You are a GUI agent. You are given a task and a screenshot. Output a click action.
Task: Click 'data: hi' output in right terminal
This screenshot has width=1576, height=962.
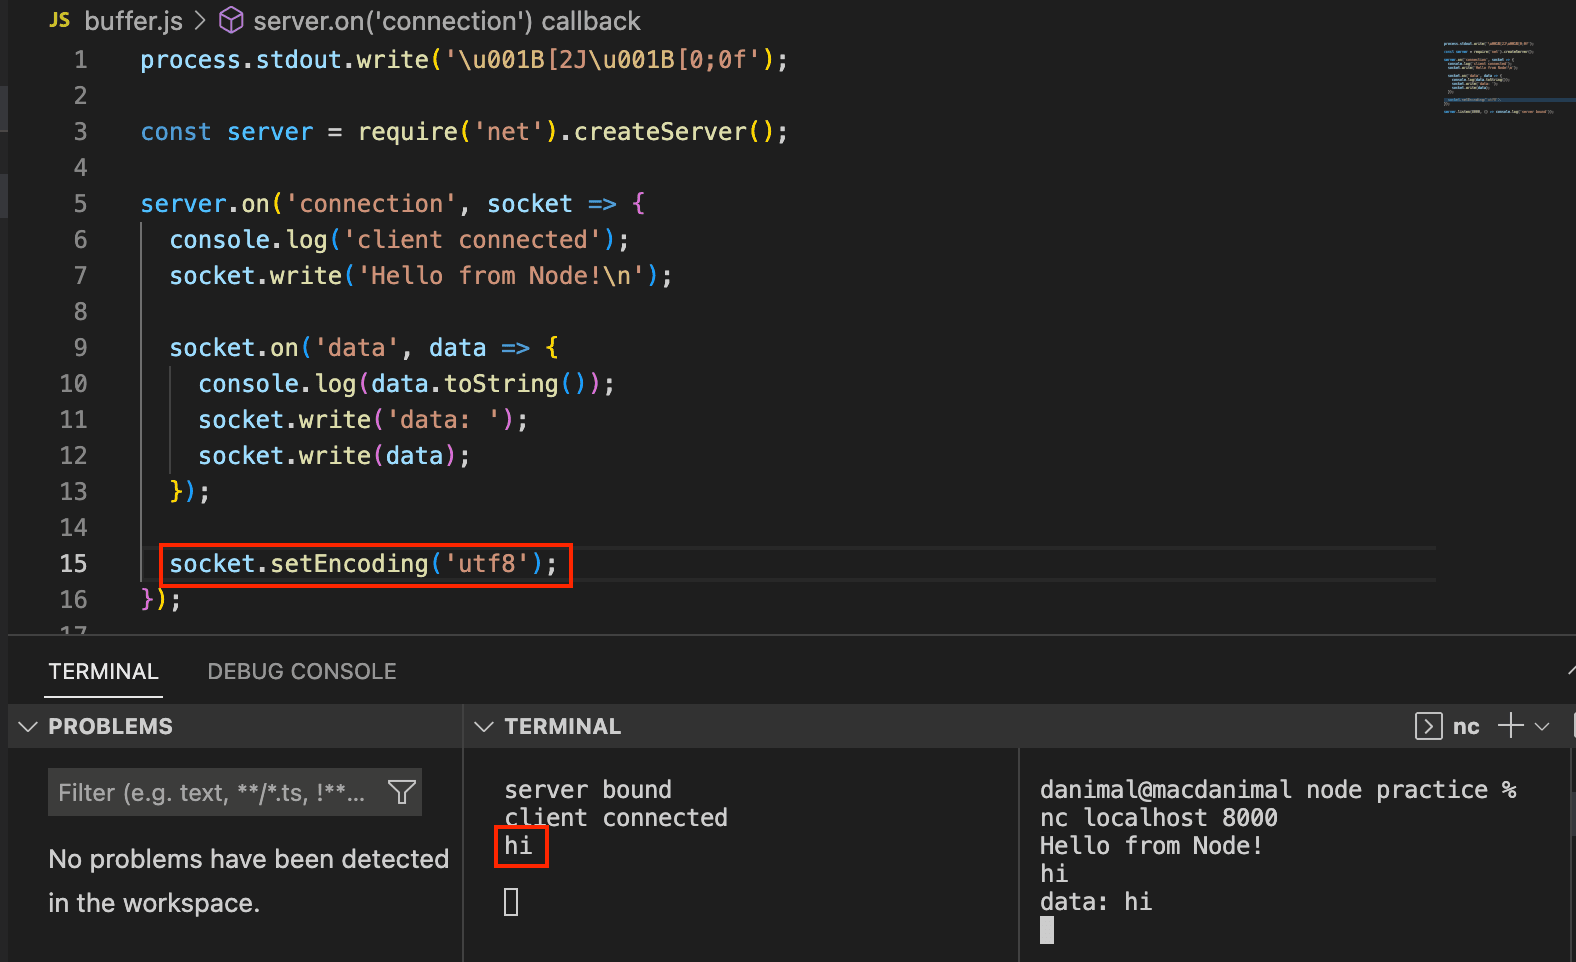pos(1096,901)
